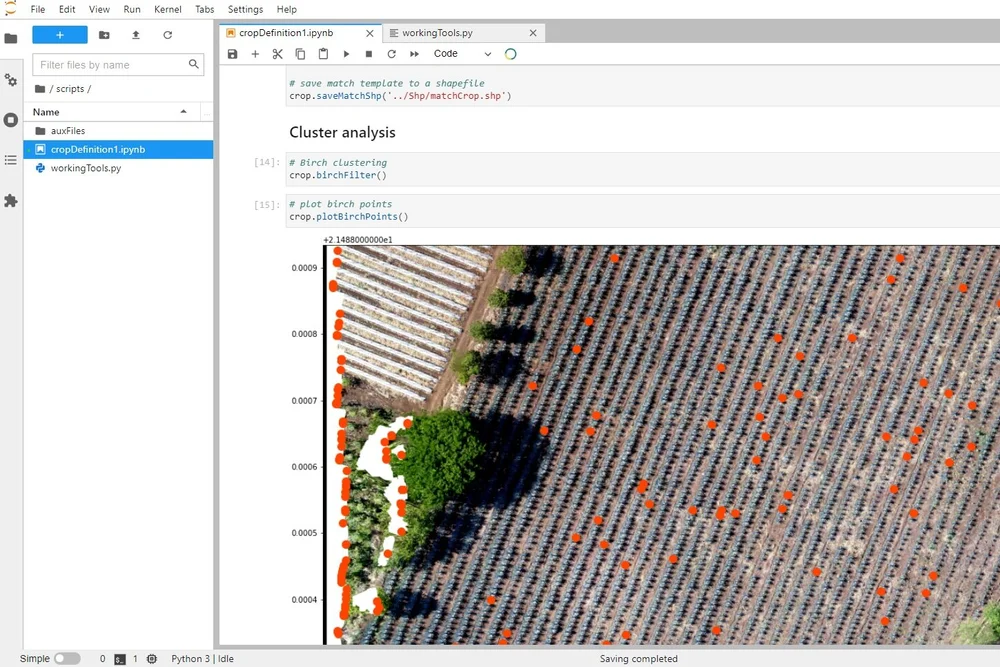Navigate to scripts via breadcrumb

(69, 88)
